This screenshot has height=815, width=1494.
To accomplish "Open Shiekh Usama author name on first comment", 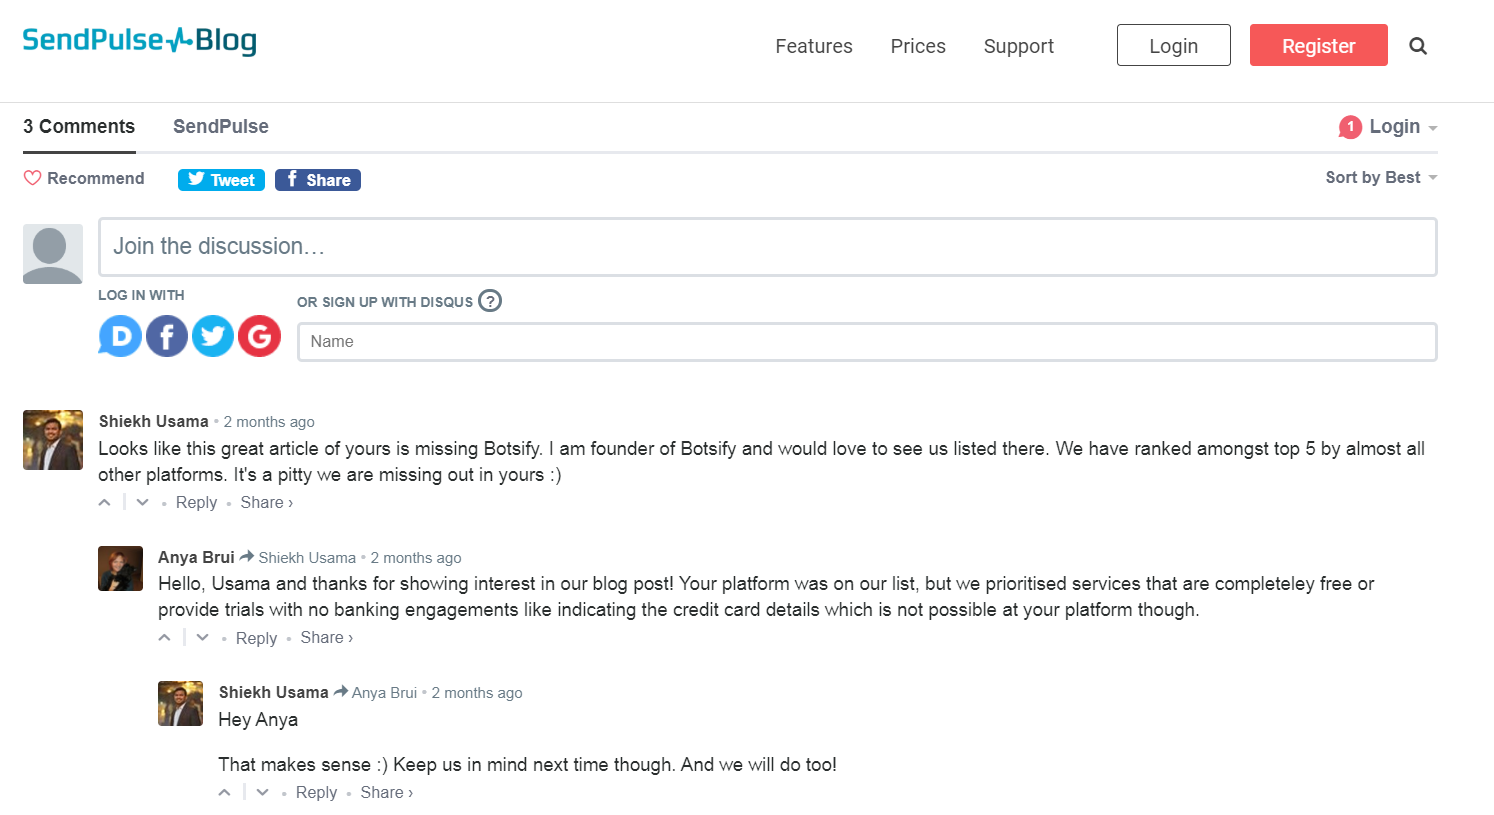I will pyautogui.click(x=154, y=421).
